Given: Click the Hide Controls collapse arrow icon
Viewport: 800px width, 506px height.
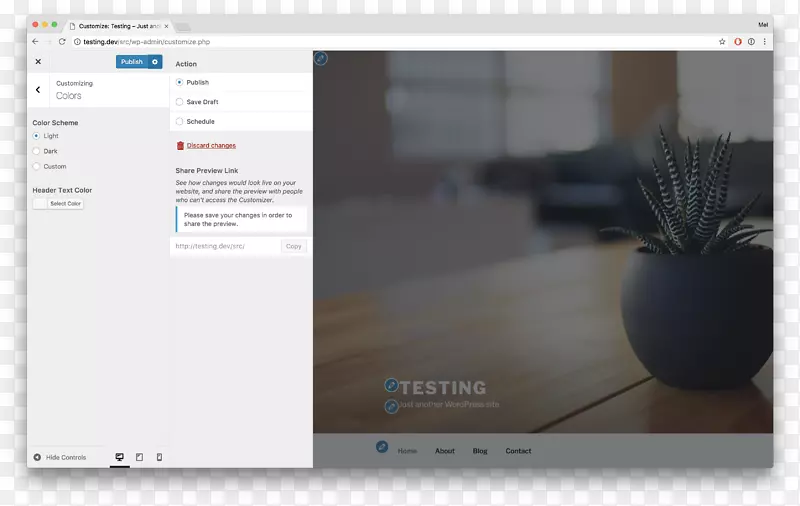Looking at the screenshot, I should click(37, 457).
